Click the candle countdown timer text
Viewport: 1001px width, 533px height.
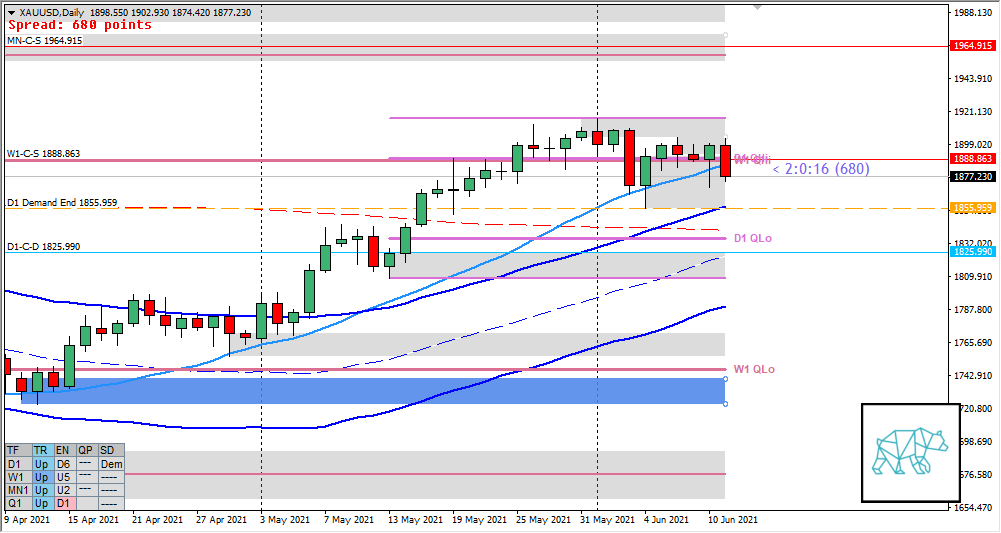click(820, 170)
